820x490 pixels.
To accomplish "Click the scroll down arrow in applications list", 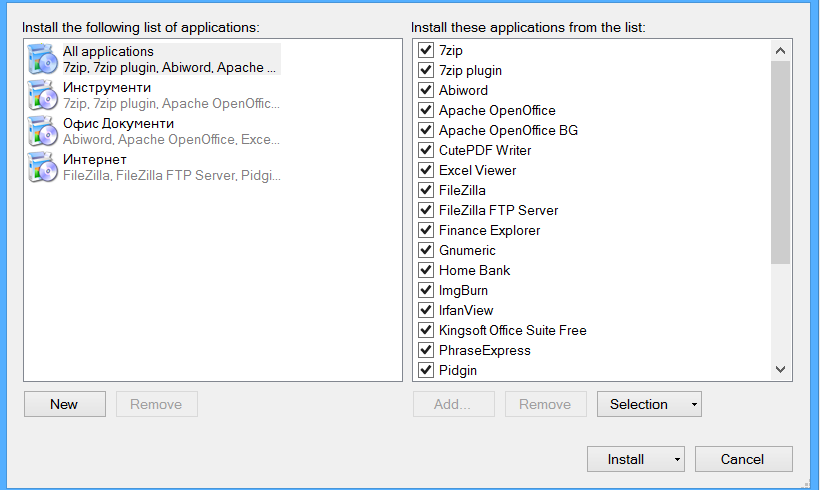I will pyautogui.click(x=780, y=370).
